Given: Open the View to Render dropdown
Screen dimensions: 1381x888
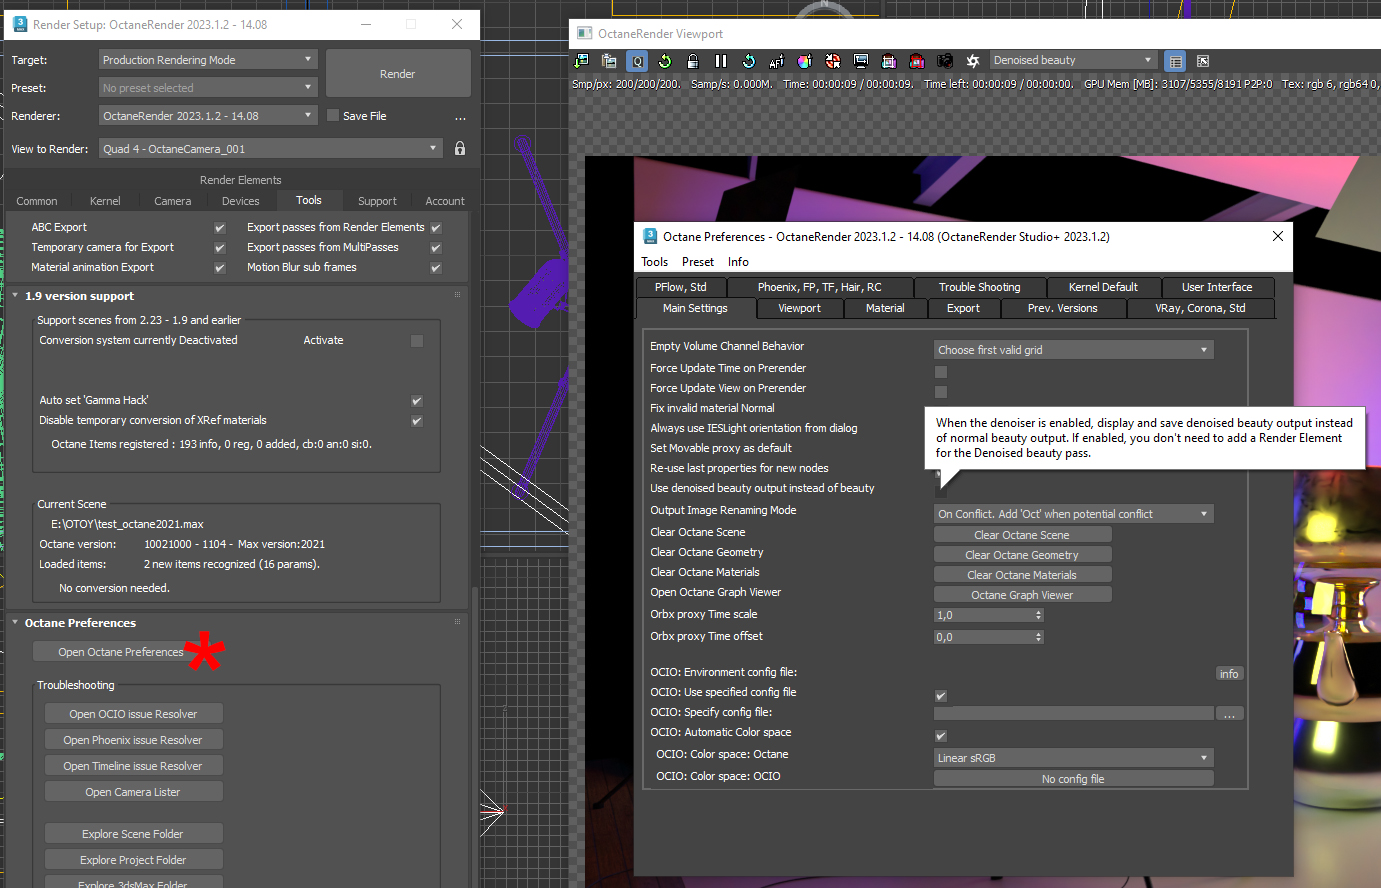Looking at the screenshot, I should (270, 149).
